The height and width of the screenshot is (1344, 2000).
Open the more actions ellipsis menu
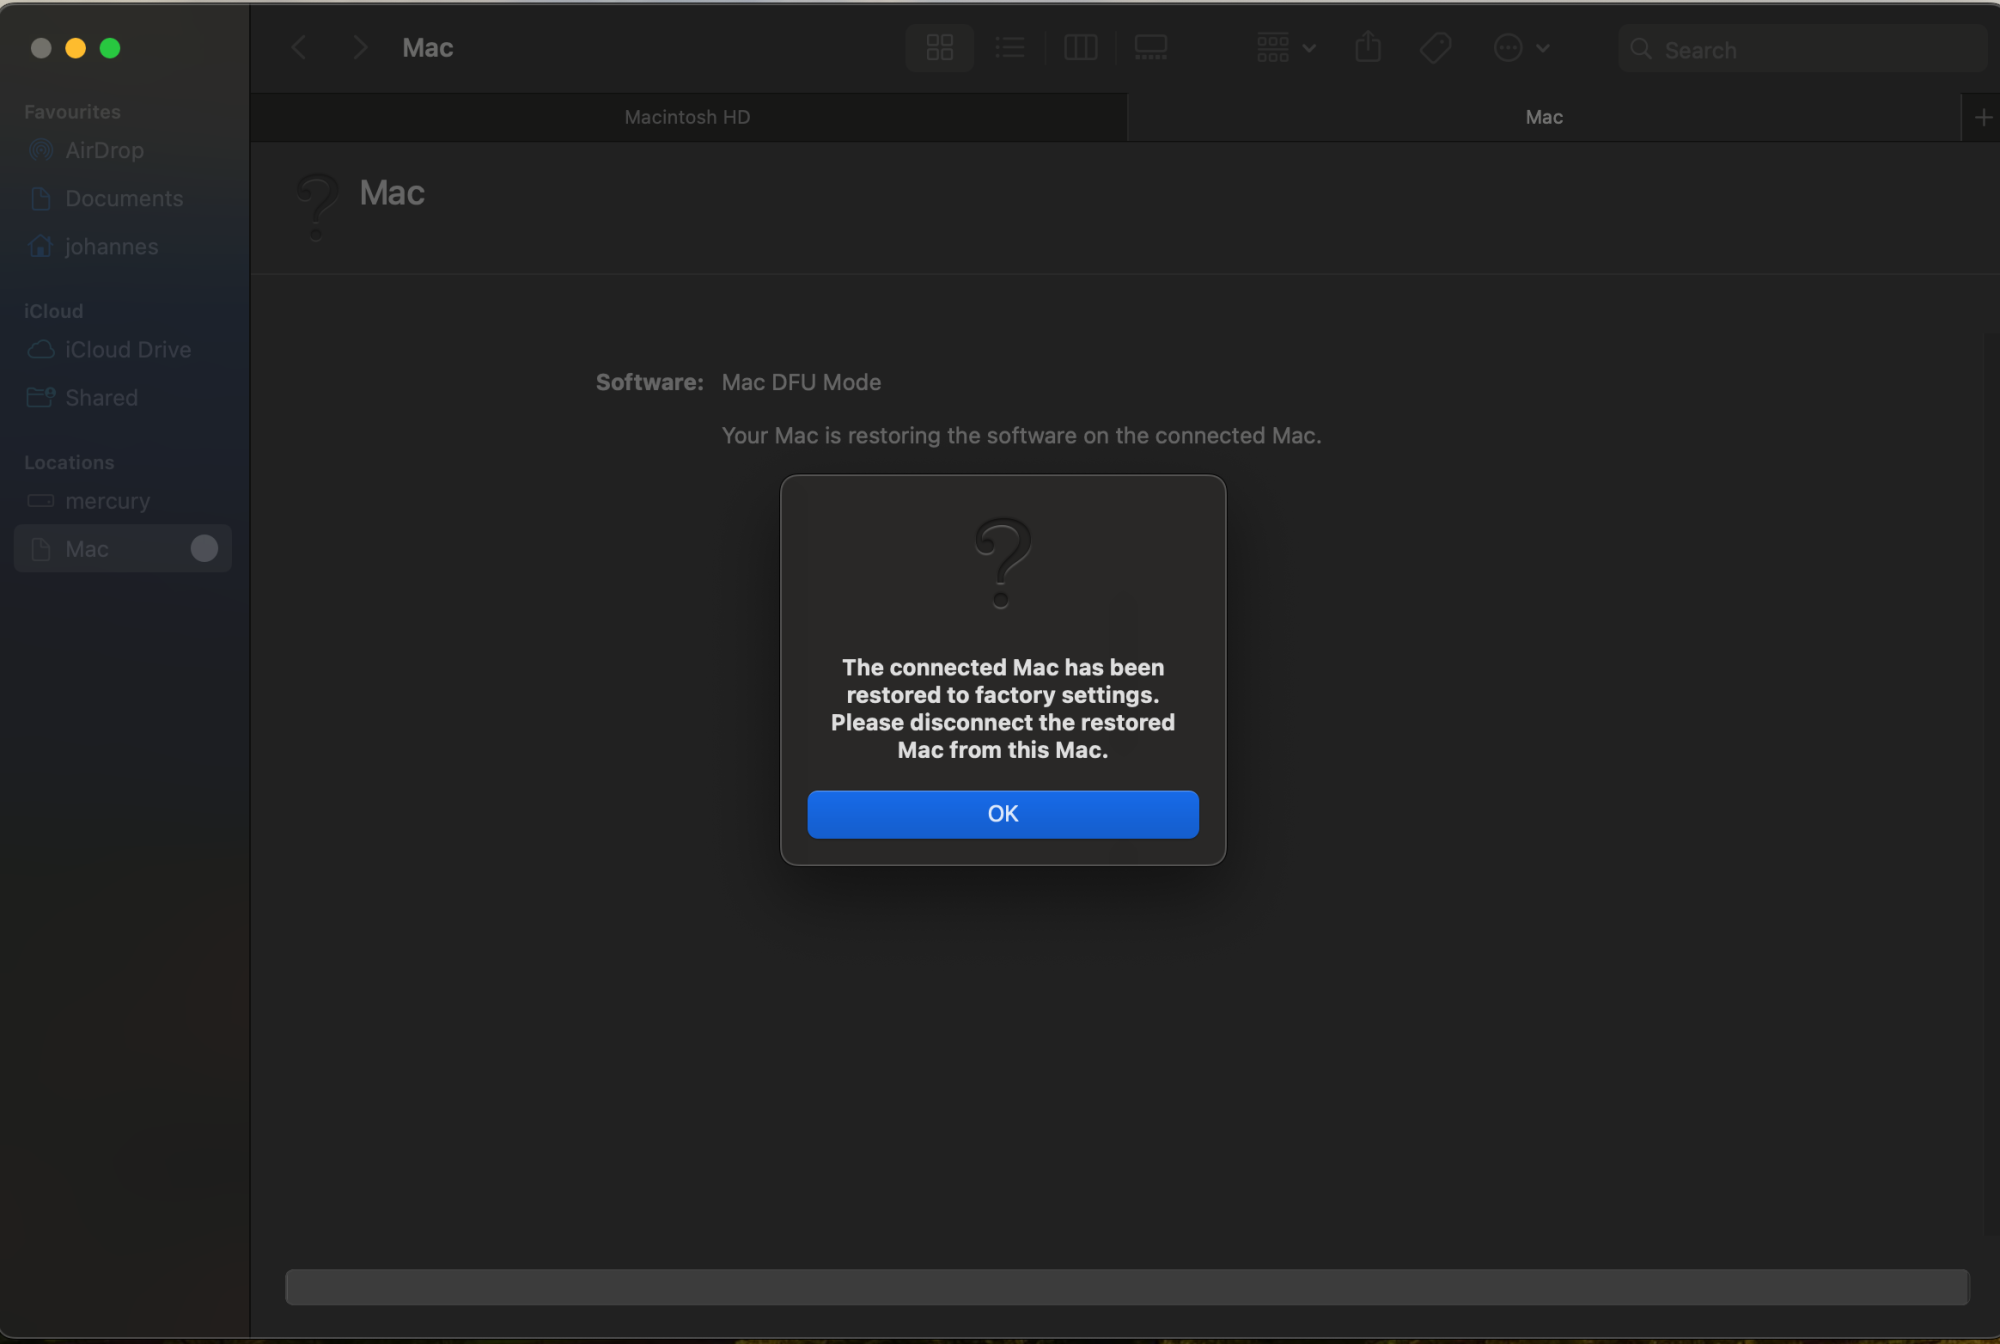pos(1520,48)
